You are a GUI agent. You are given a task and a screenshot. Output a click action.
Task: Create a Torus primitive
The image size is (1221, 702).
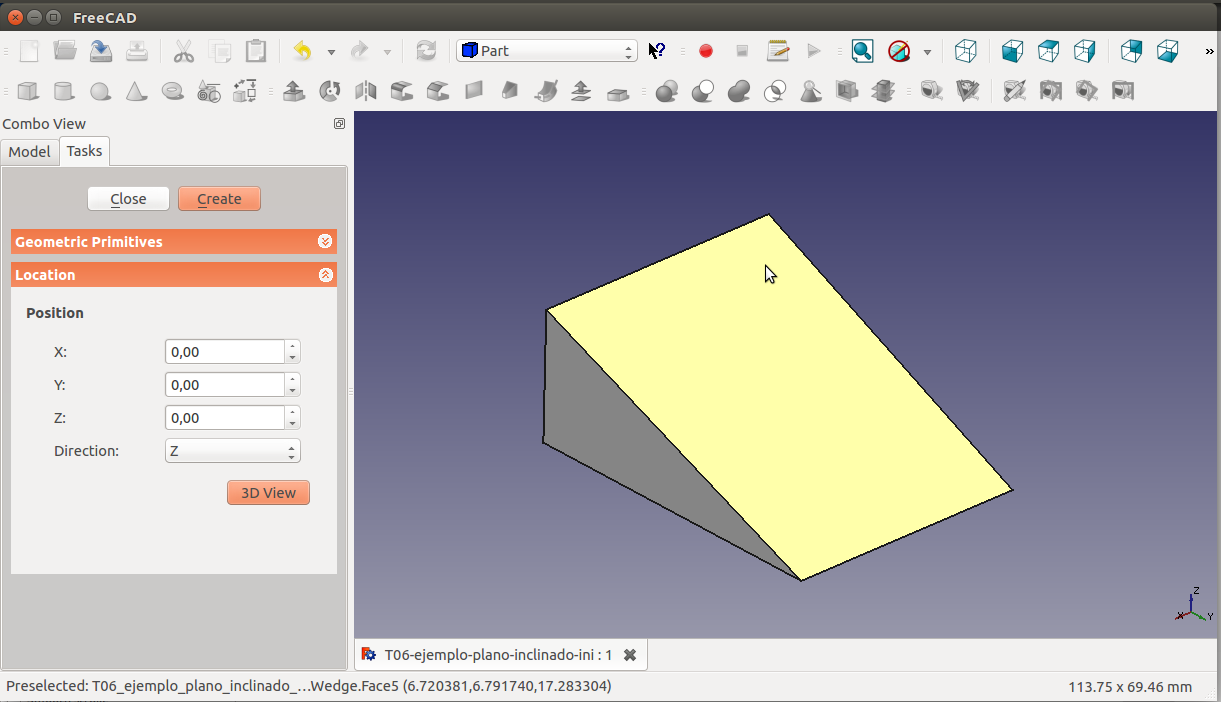click(x=173, y=91)
